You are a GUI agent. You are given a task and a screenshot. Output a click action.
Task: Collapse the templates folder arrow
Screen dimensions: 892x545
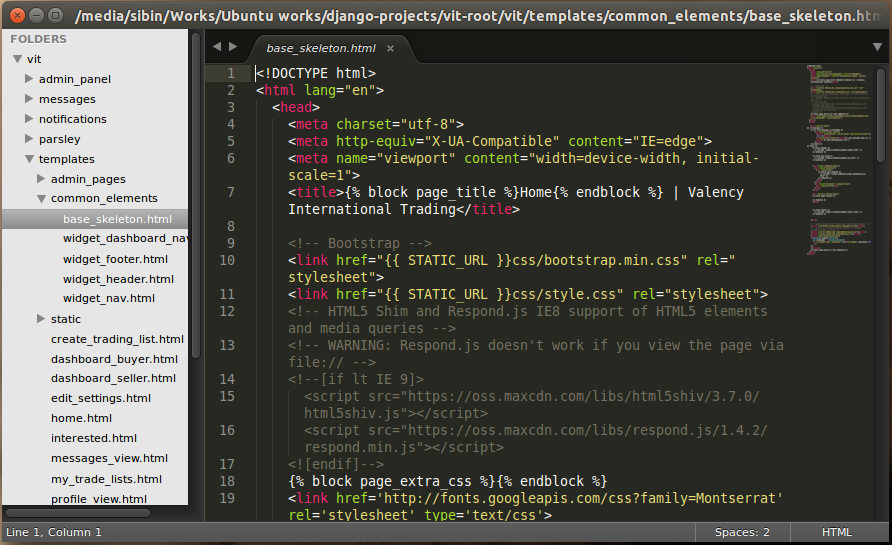point(30,159)
